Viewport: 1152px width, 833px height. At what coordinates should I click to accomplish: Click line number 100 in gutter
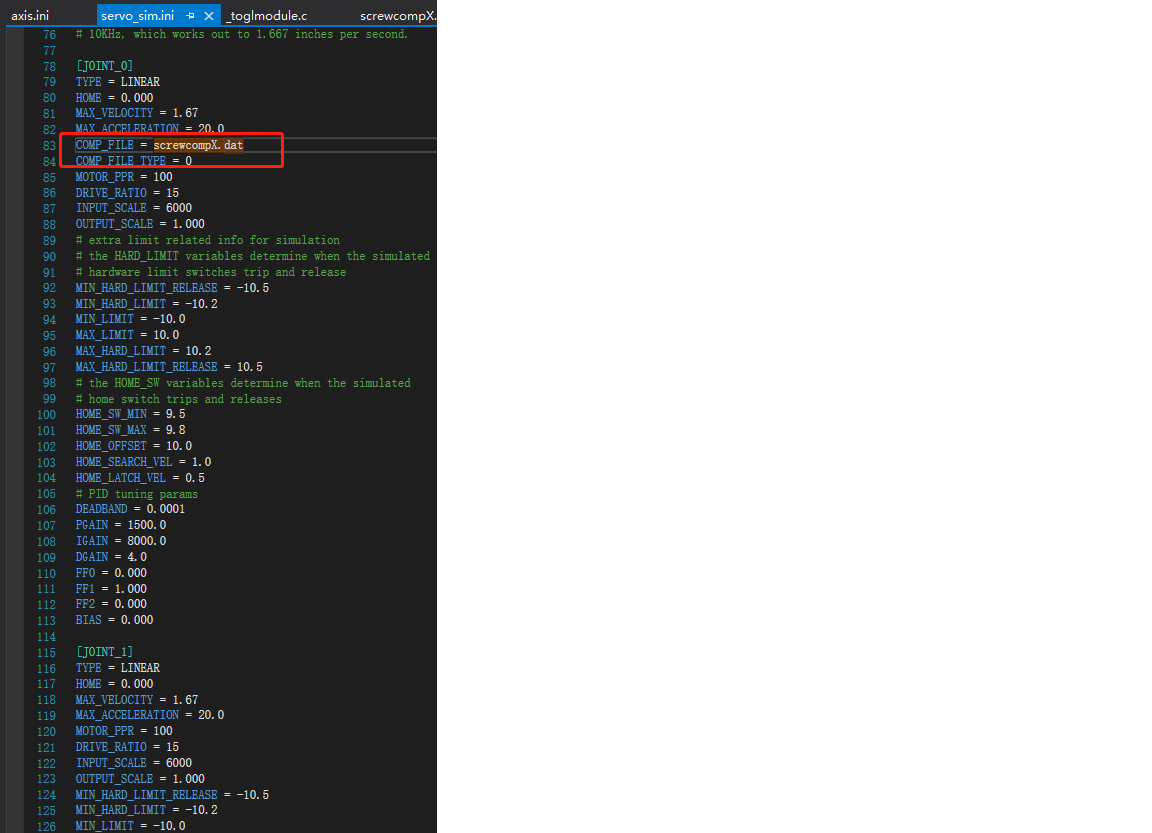point(46,414)
